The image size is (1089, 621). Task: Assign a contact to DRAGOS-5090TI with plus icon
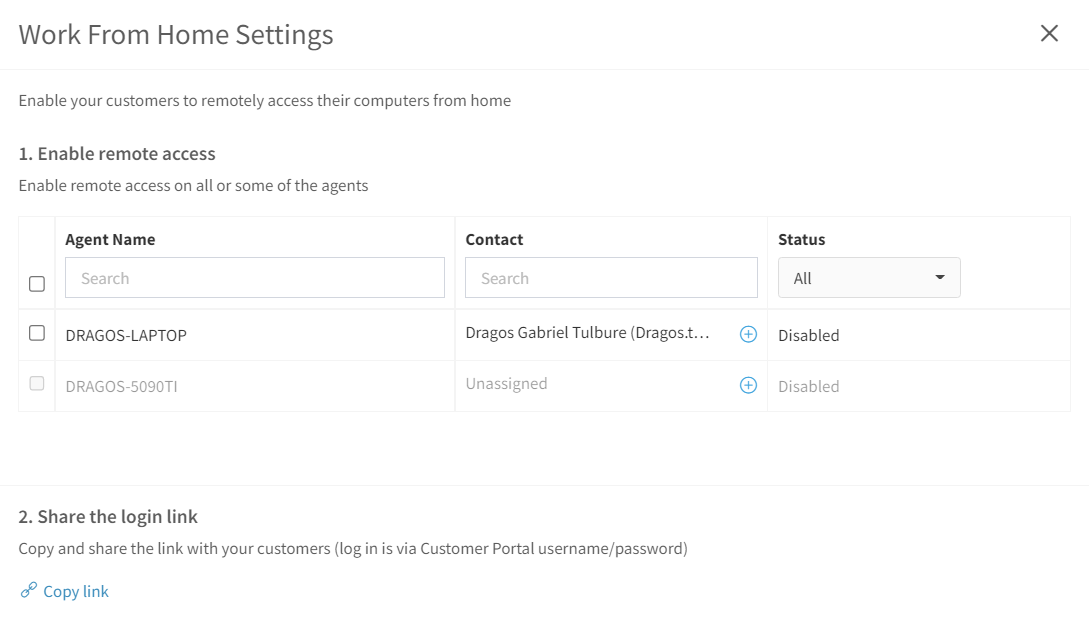coord(748,386)
